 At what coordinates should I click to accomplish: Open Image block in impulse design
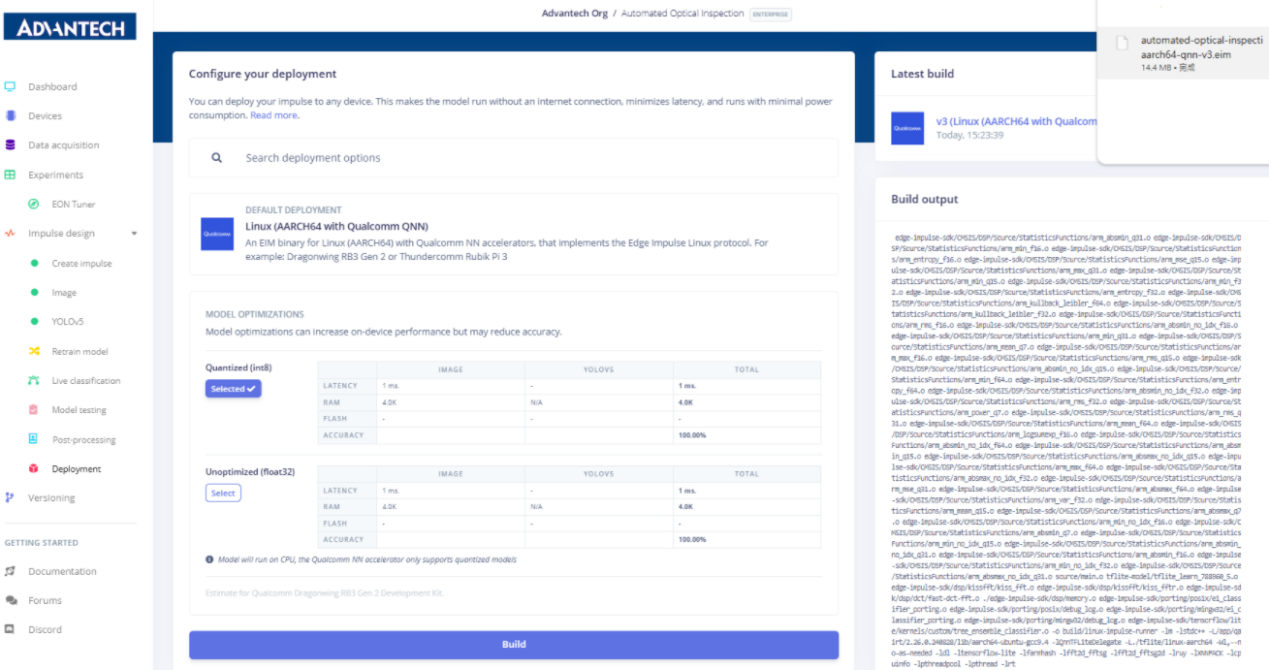pyautogui.click(x=64, y=293)
